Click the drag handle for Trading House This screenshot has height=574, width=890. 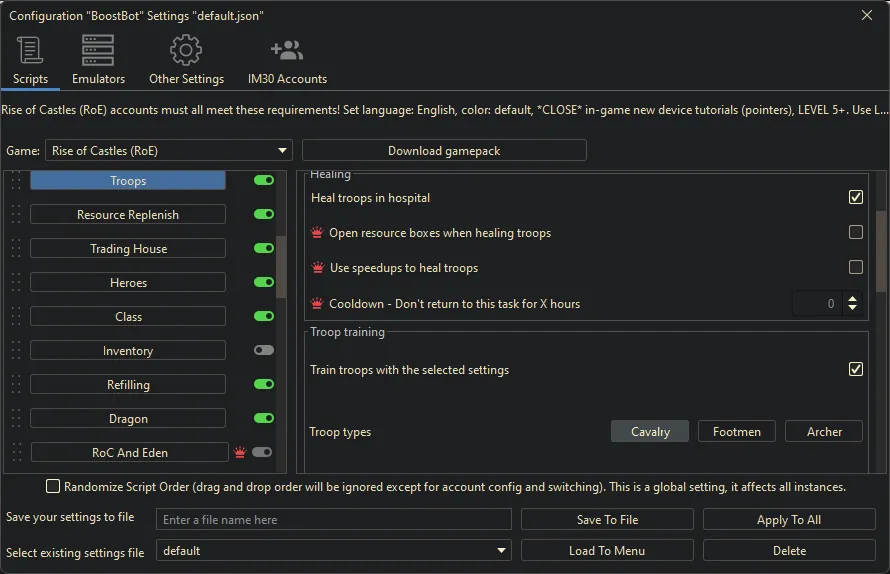click(x=16, y=249)
